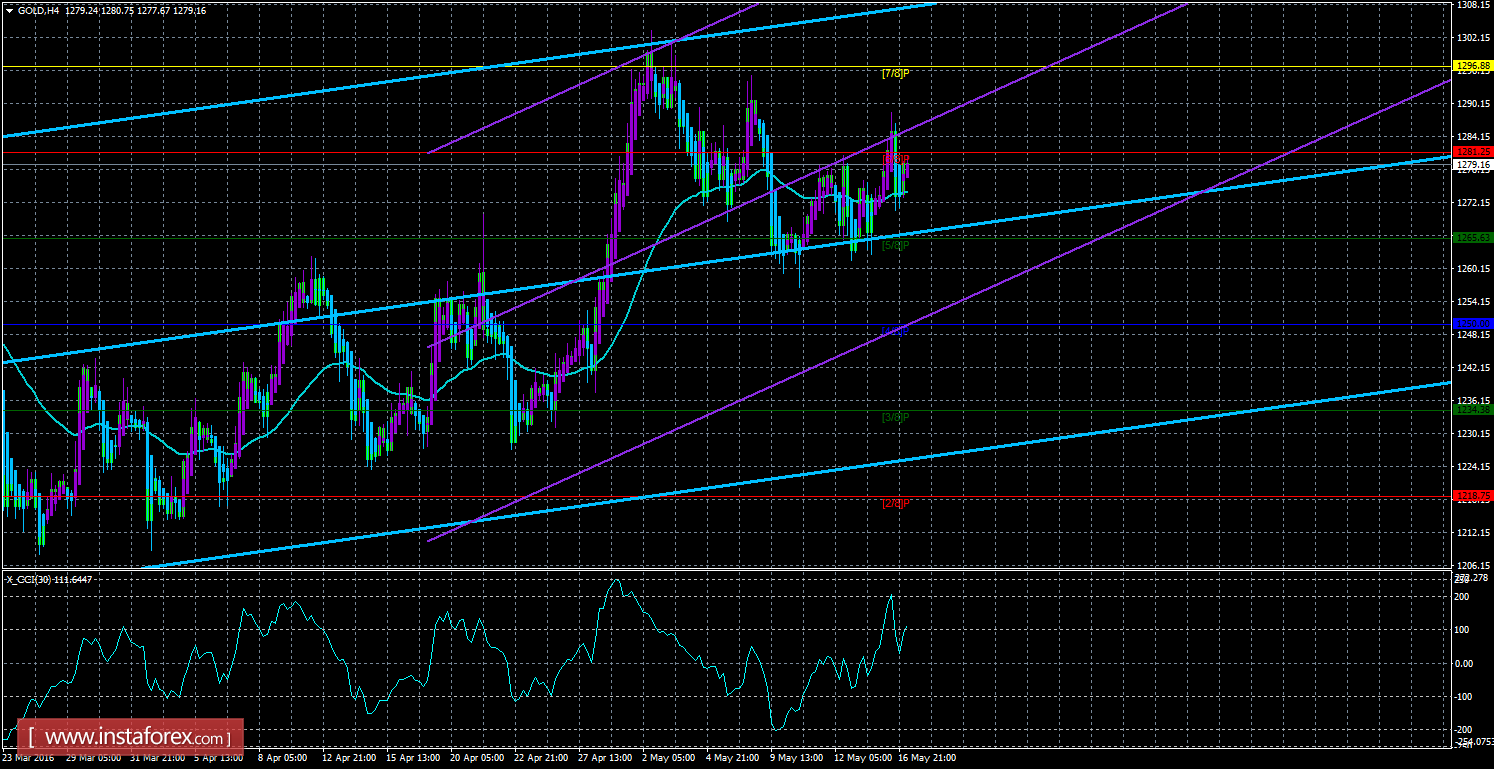This screenshot has height=769, width=1494.
Task: Click the current price tag 1279.16
Action: click(1475, 164)
